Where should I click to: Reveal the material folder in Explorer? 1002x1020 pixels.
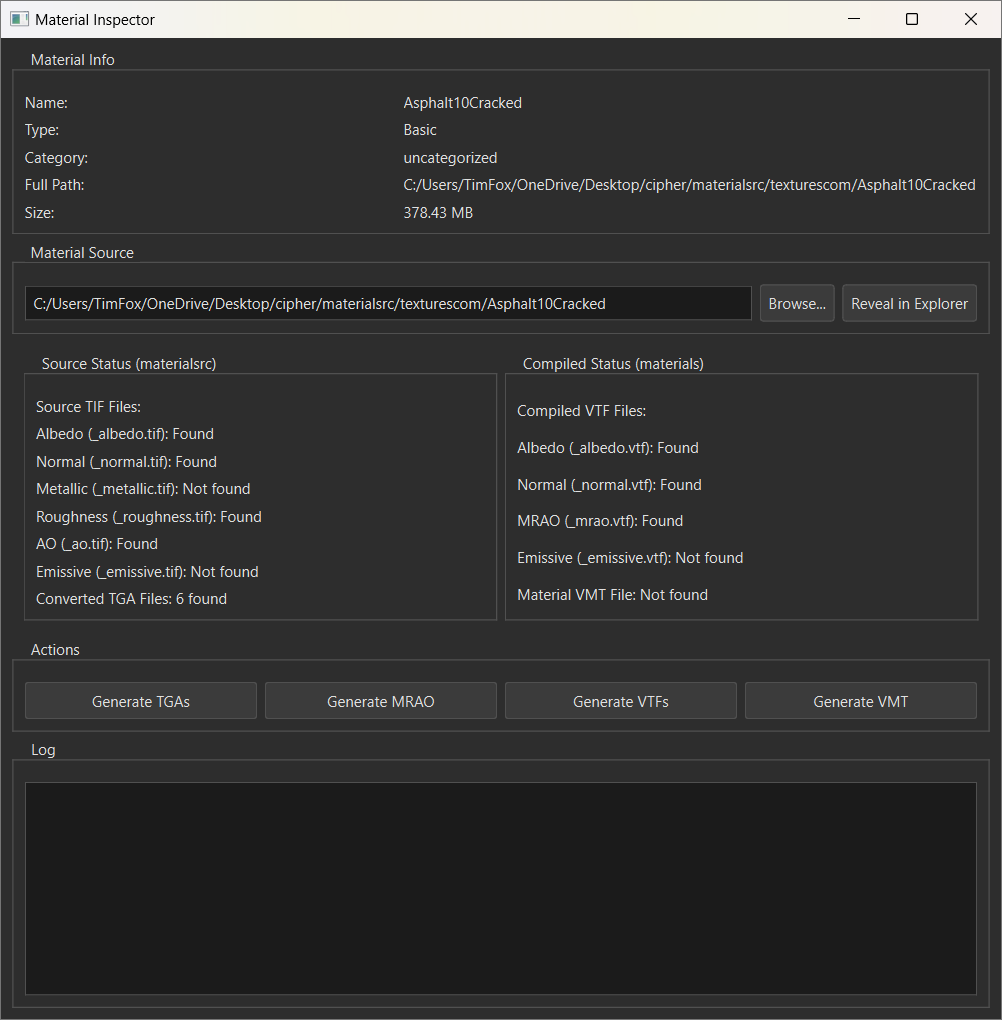(x=909, y=303)
